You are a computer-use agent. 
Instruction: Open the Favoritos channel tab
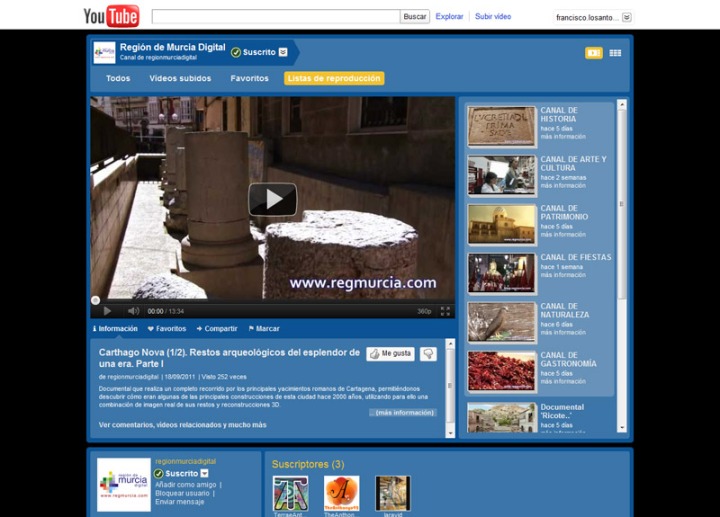[249, 78]
